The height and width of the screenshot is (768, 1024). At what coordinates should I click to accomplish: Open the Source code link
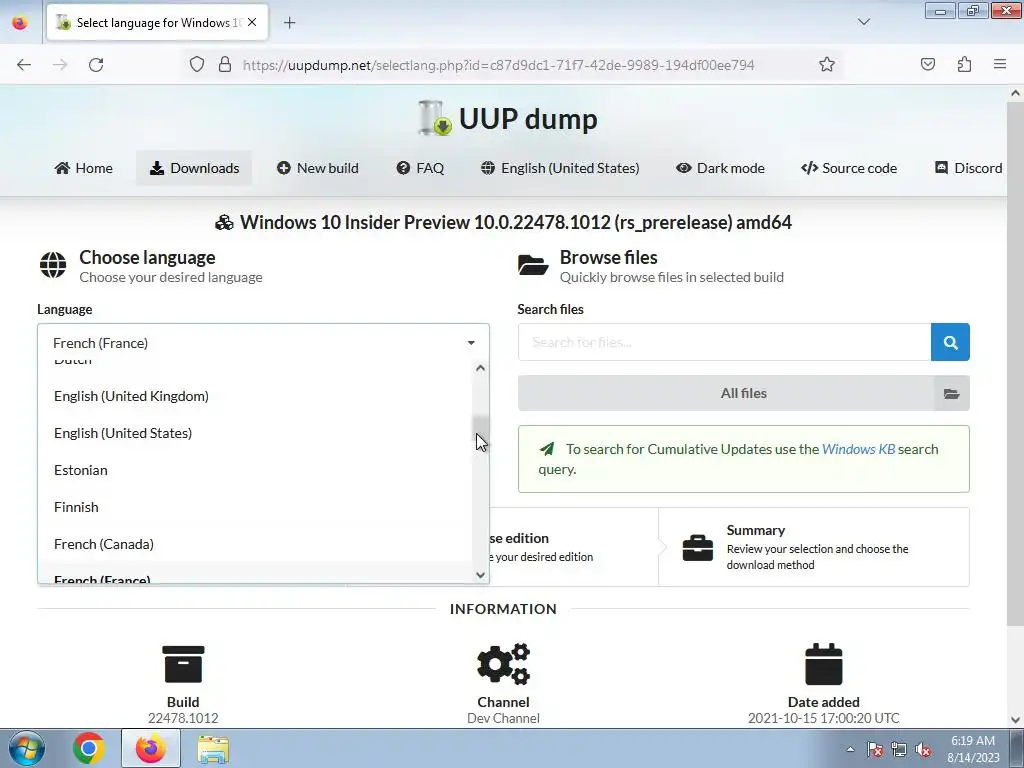[x=849, y=168]
